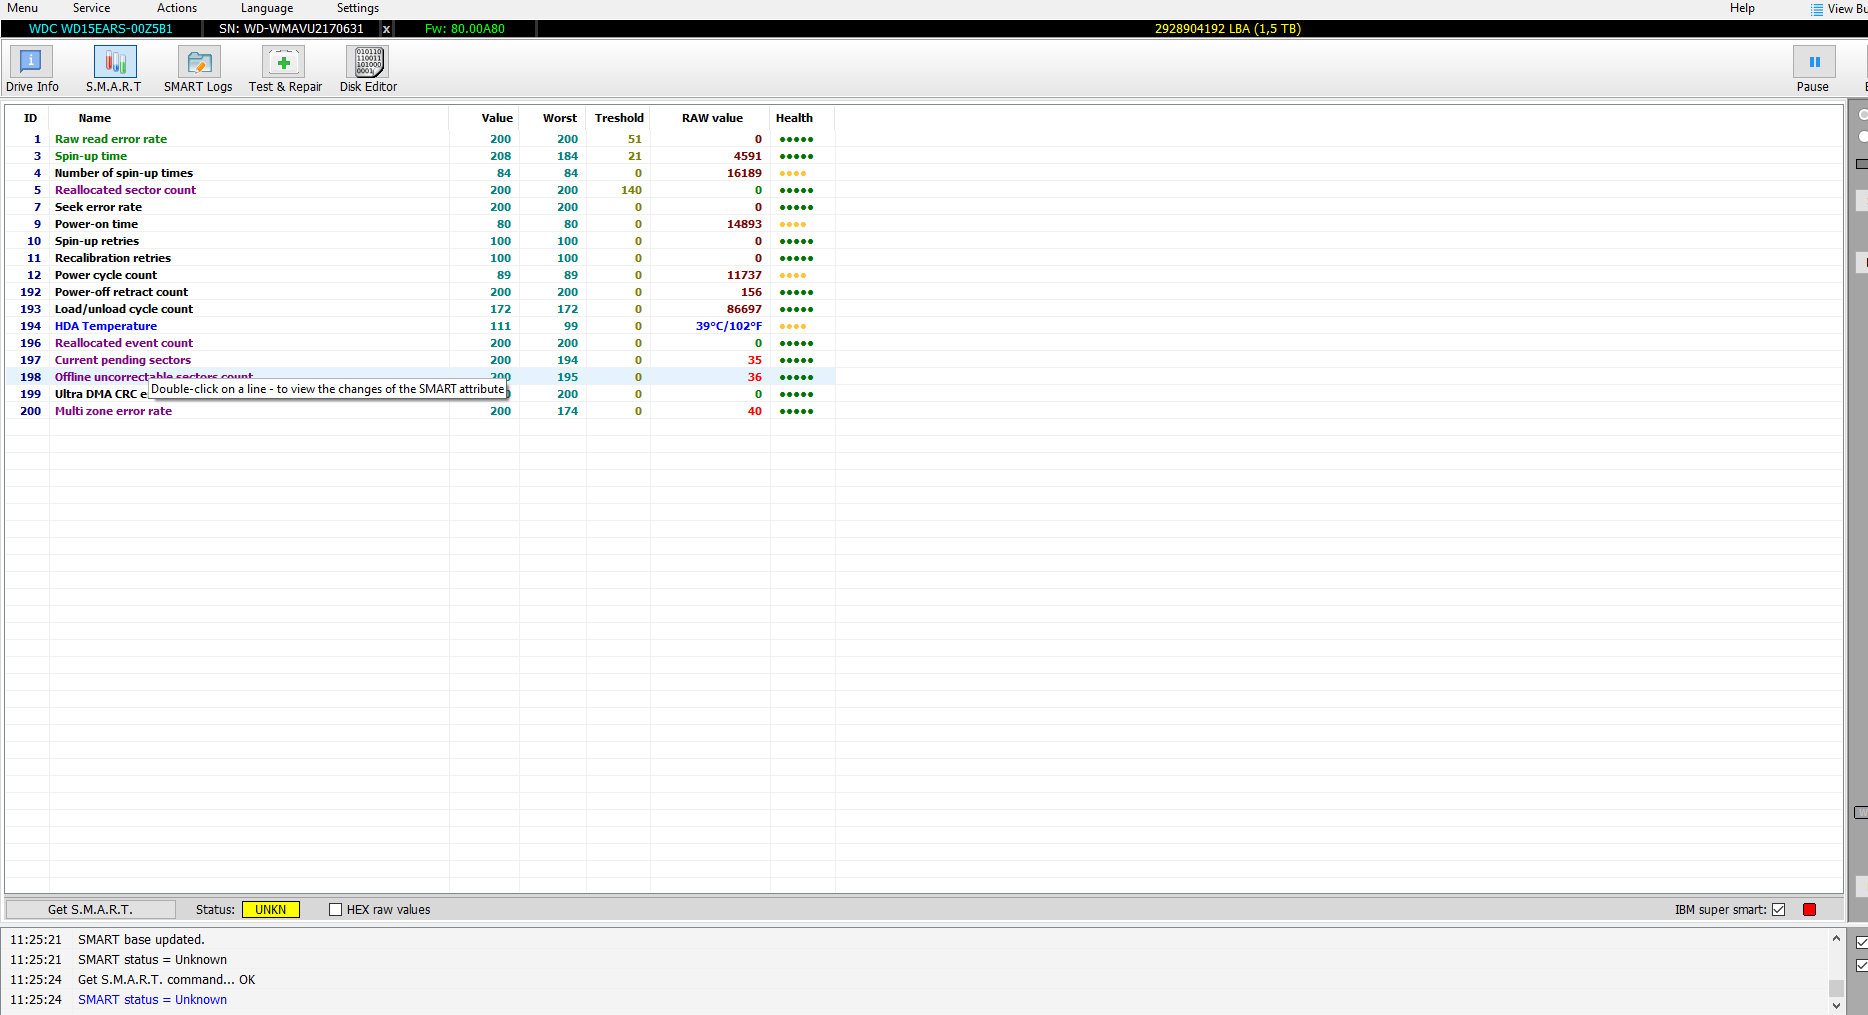Open the Menu menu
The width and height of the screenshot is (1868, 1015).
tap(22, 8)
